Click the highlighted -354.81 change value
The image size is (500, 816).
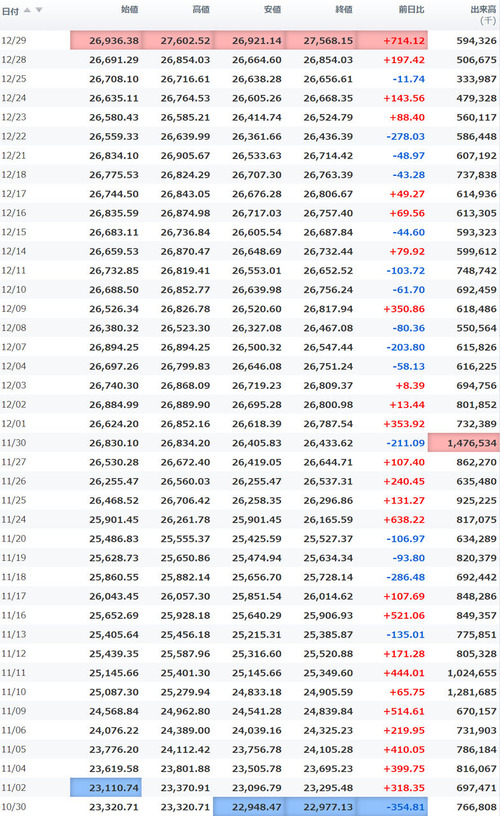[x=405, y=807]
